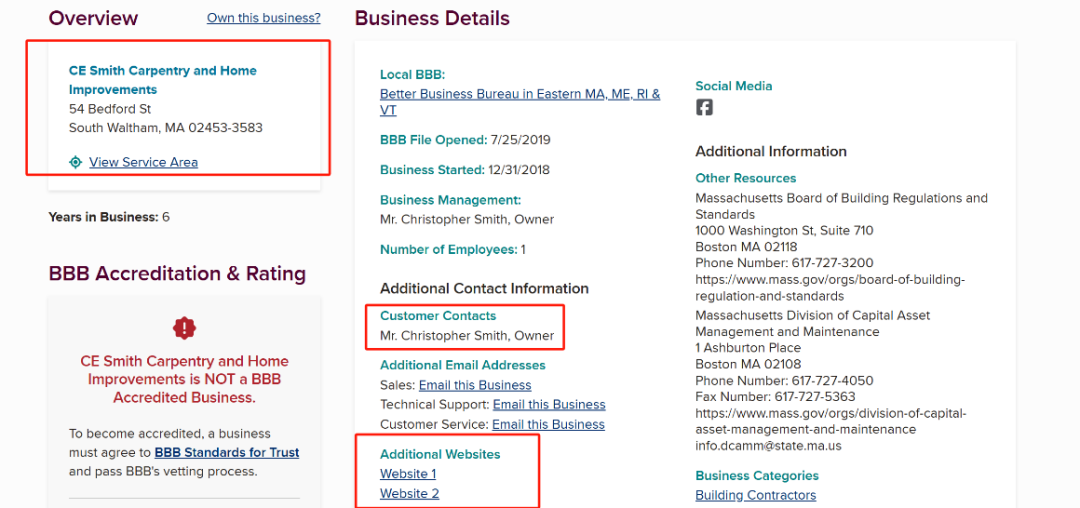
Task: Select 'South Waltham, MA 02453-3583' text
Action: [165, 128]
